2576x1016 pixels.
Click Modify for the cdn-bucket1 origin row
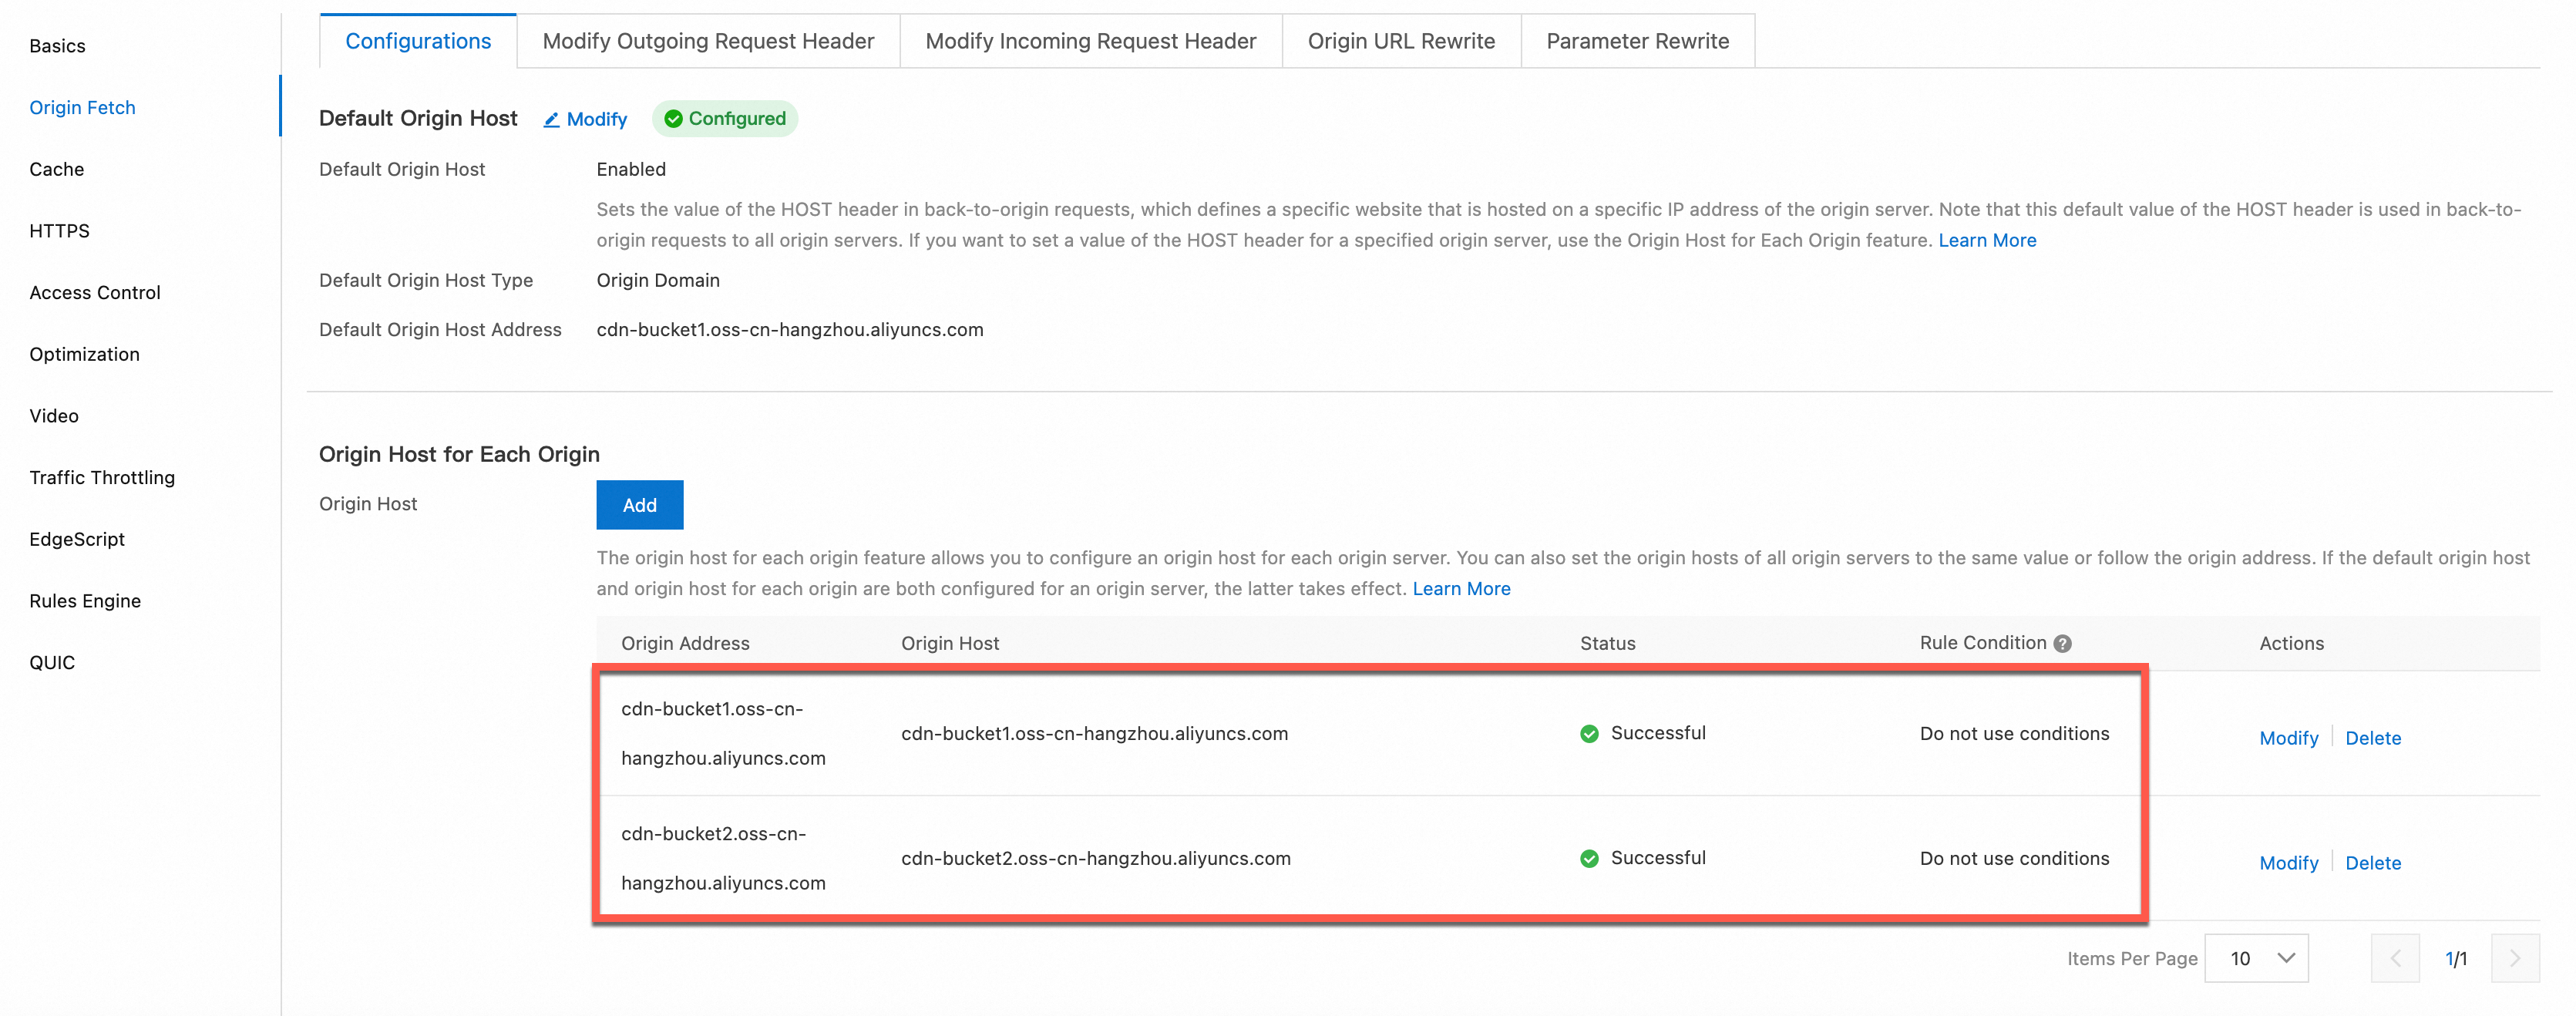[x=2288, y=738]
